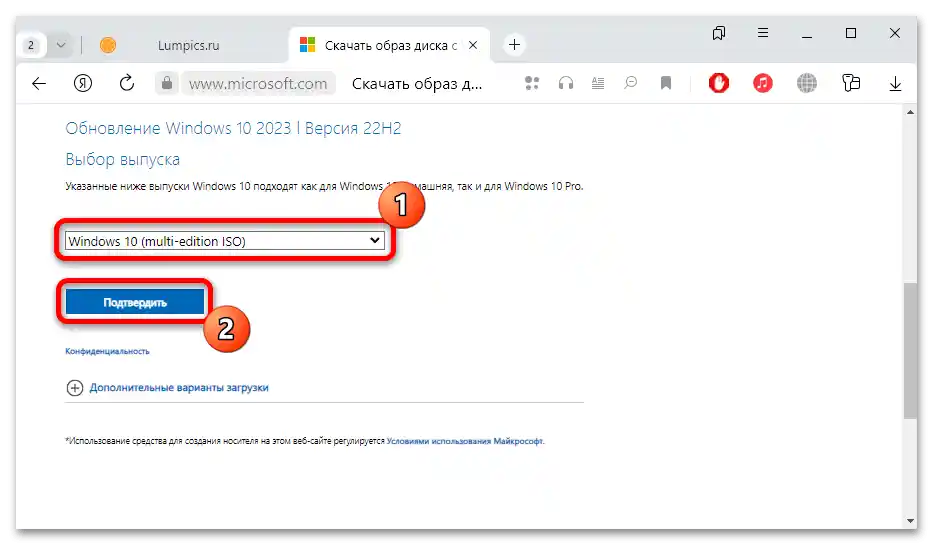Viewport: 933px width, 545px height.
Task: Open 'Условиями использования Майкрософт' link
Action: pos(465,441)
